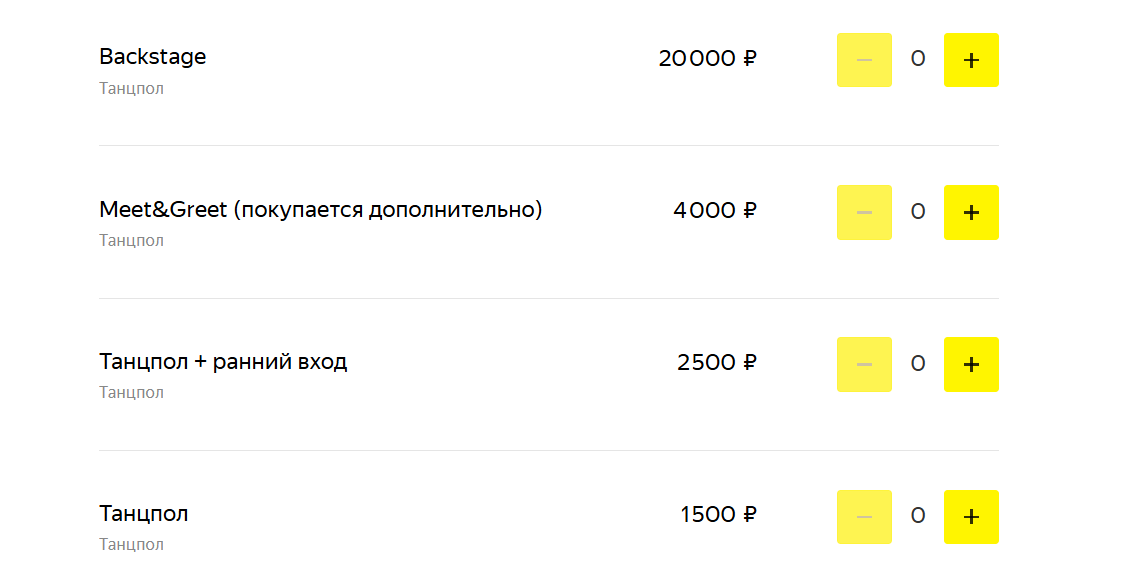1125x588 pixels.
Task: Add a 1500 ₽ Танцпол ticket
Action: point(971,516)
